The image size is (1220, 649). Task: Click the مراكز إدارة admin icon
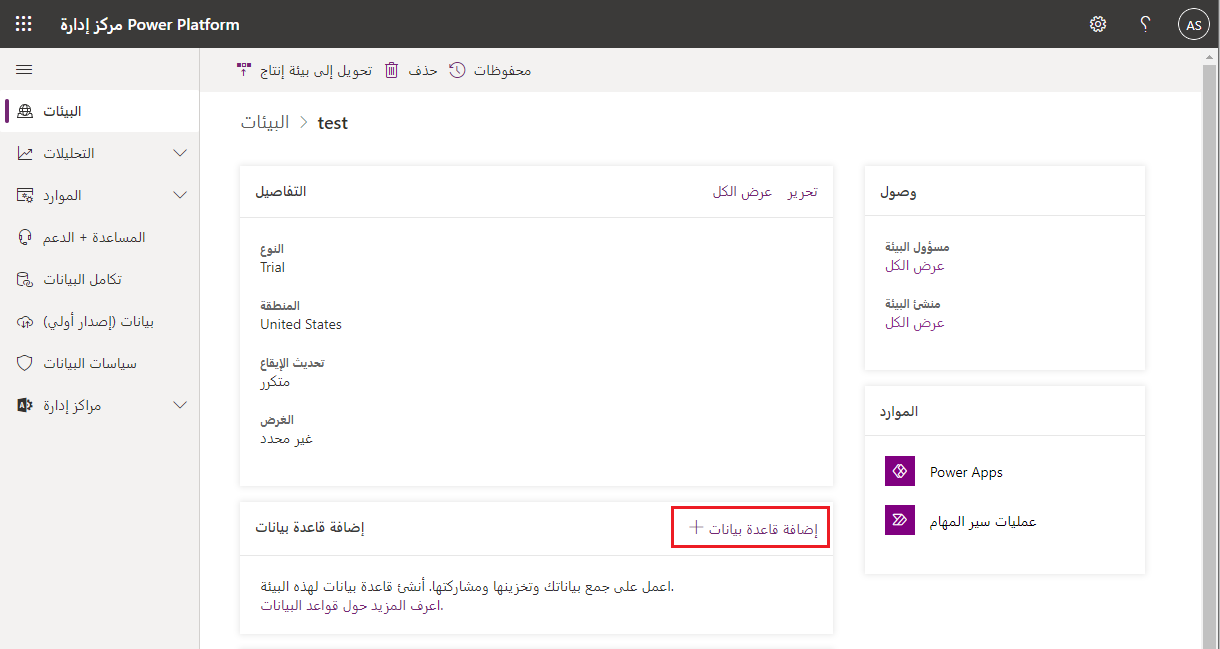(x=25, y=405)
